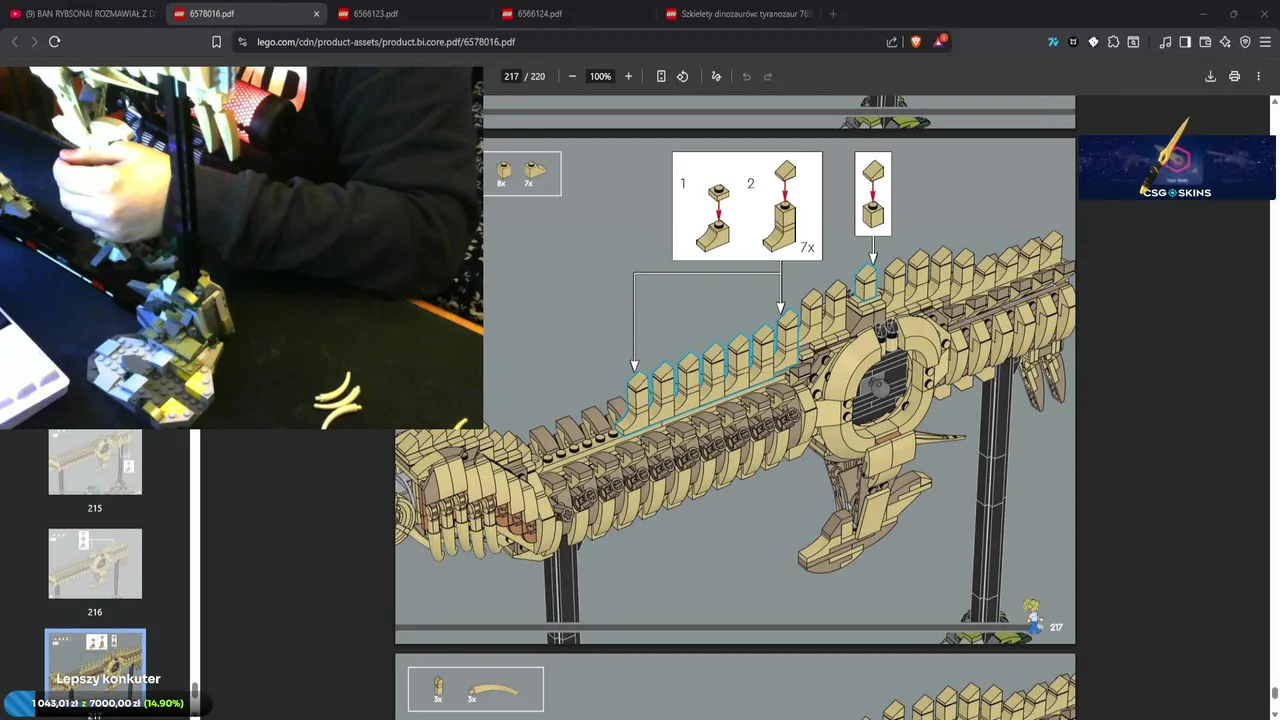Click the fit-to-page icon in PDF toolbar
1280x720 pixels.
(661, 76)
